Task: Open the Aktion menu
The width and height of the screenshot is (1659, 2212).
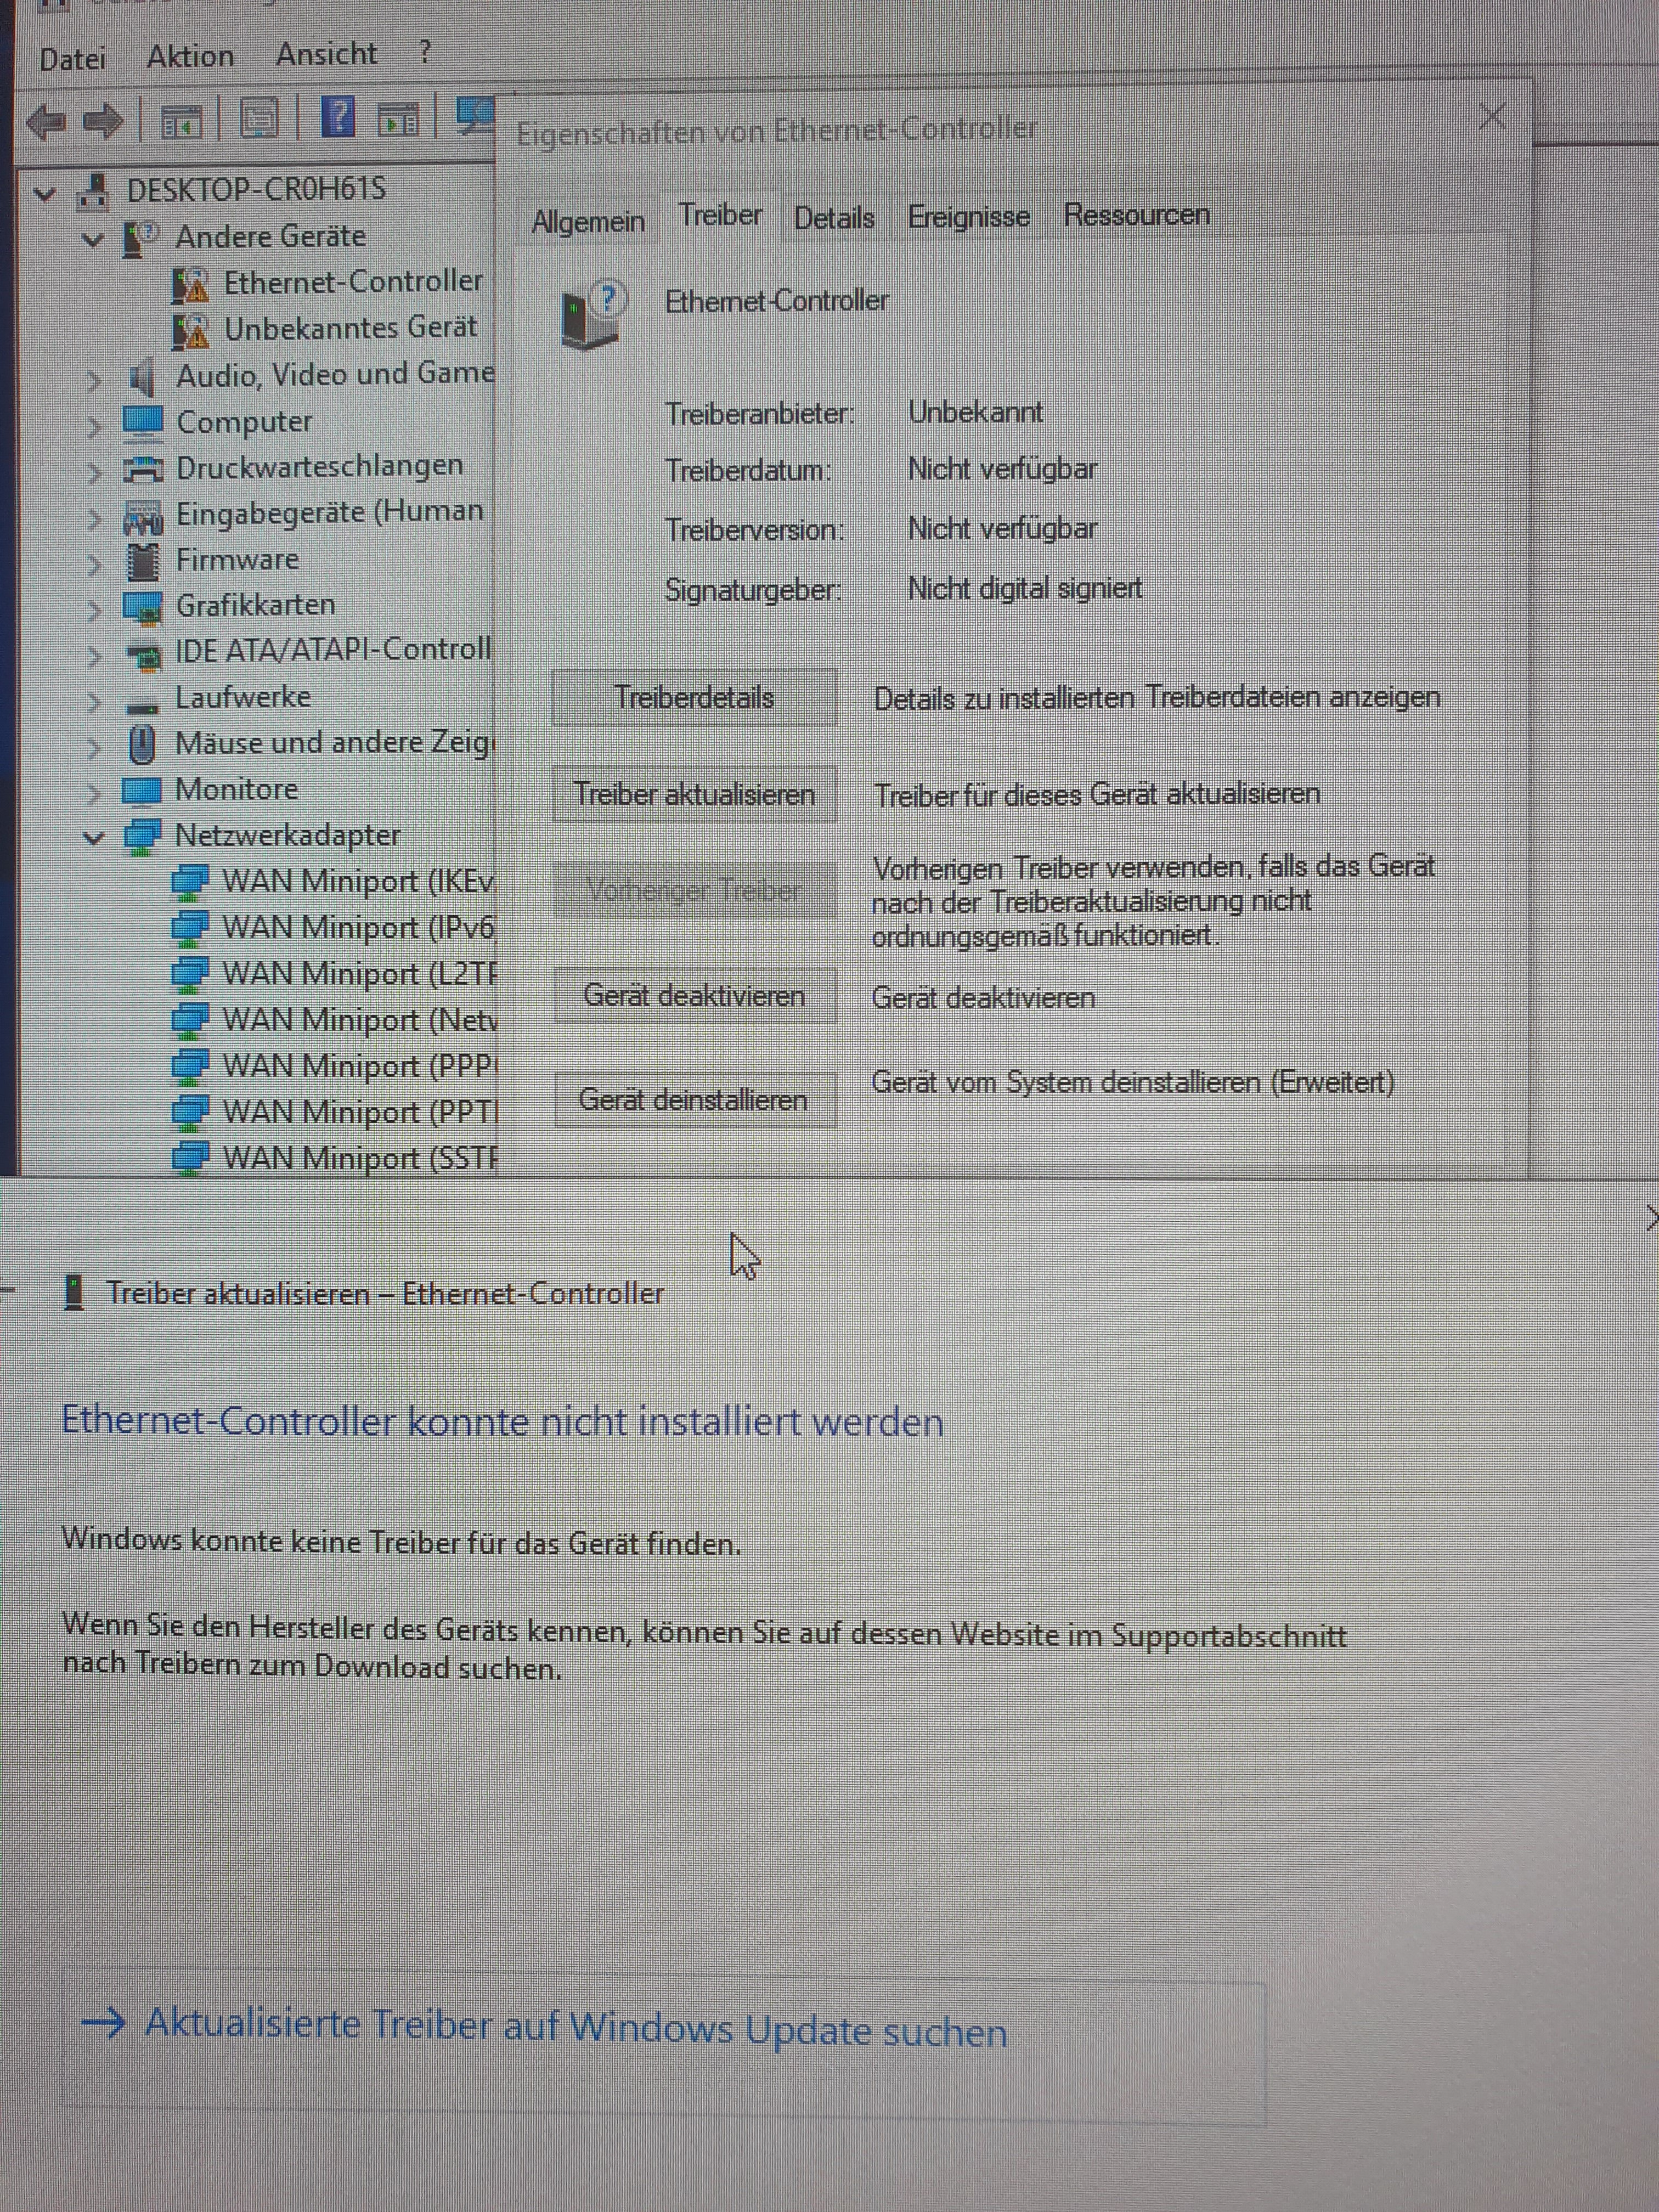Action: (190, 56)
